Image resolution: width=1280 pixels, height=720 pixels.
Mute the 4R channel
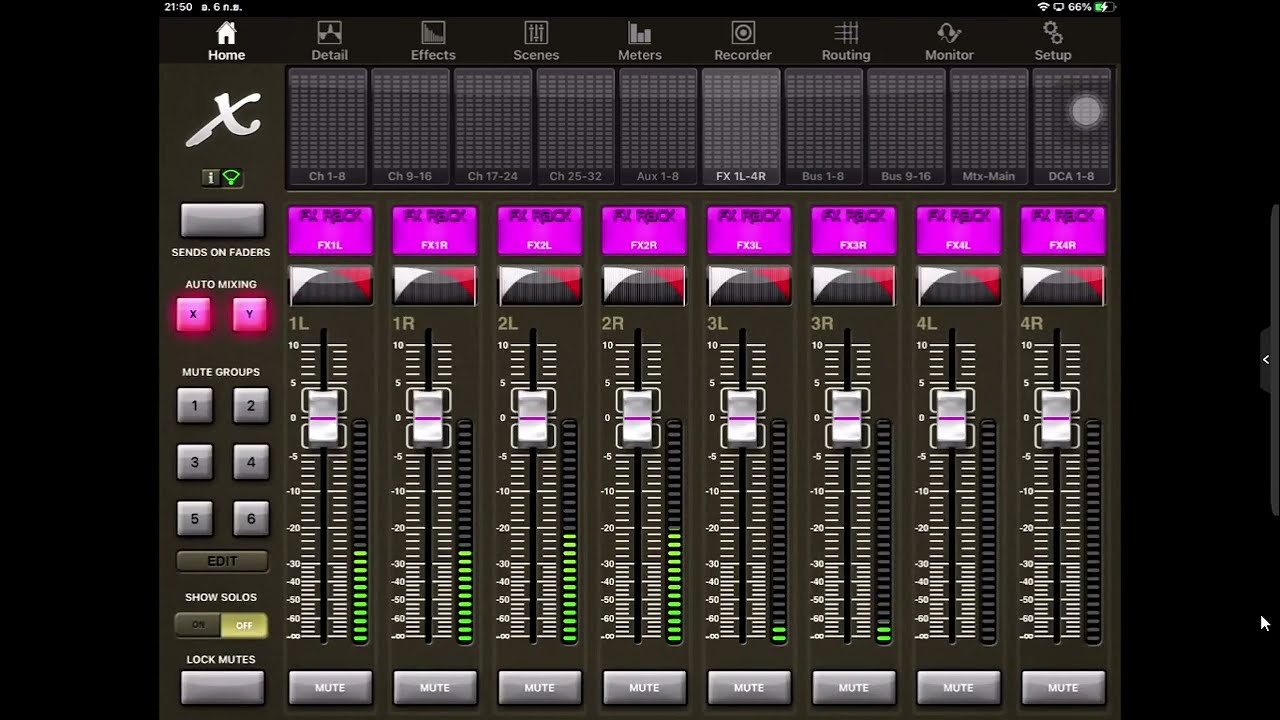pos(1063,688)
